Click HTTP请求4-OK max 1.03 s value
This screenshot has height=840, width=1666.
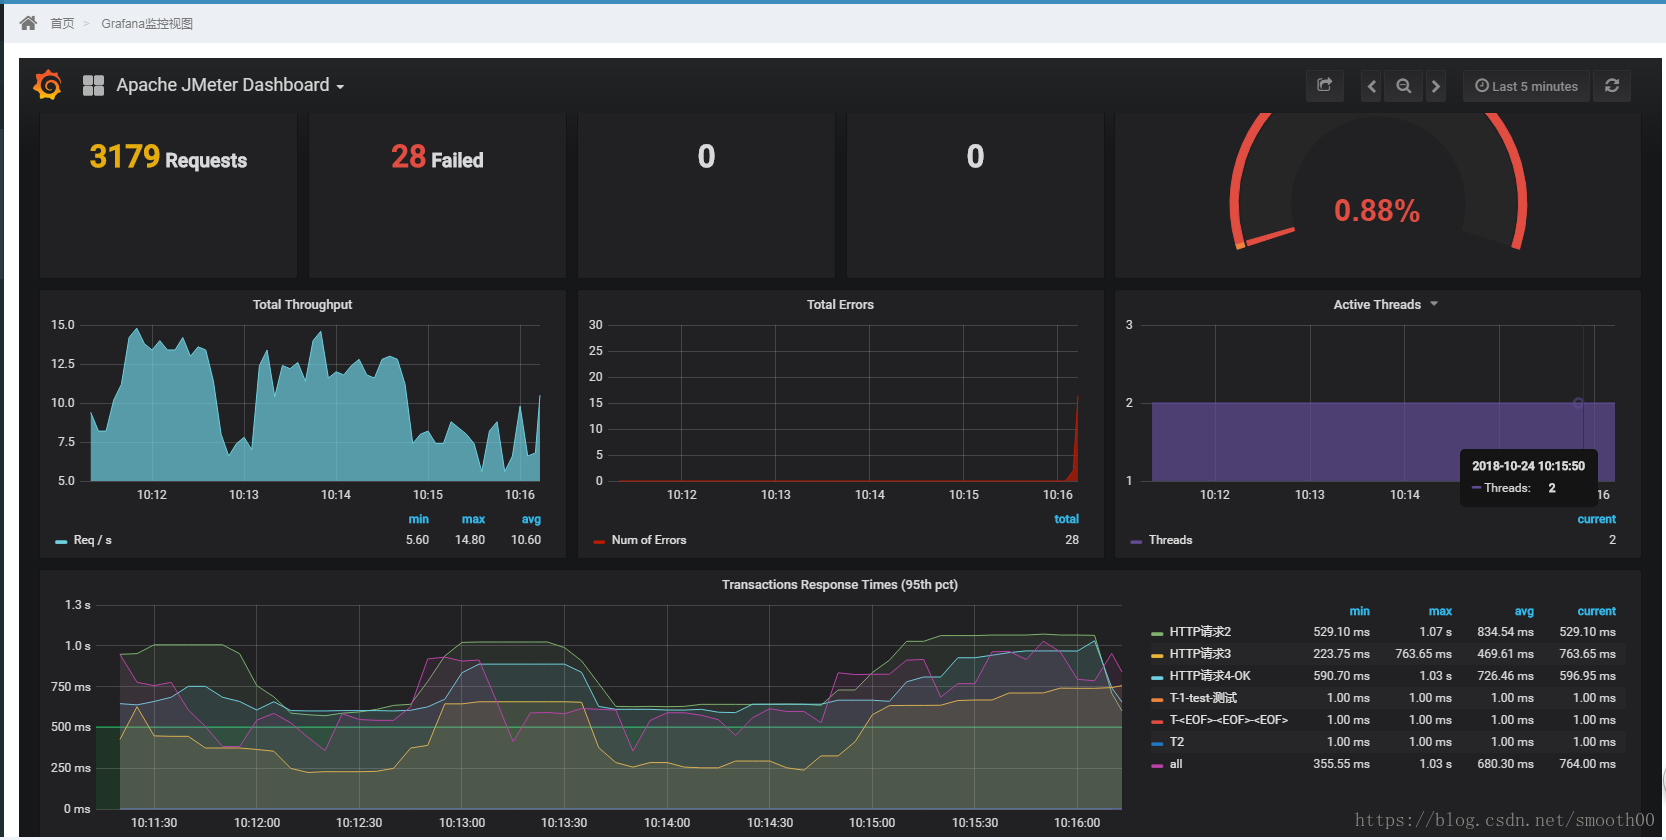(x=1435, y=676)
